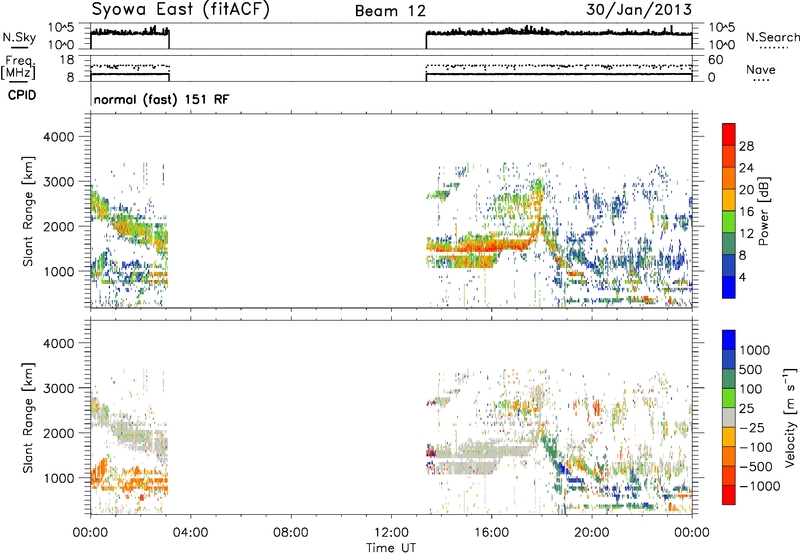Pick the bright blue bottom segment of the Power color bar

(x=729, y=287)
